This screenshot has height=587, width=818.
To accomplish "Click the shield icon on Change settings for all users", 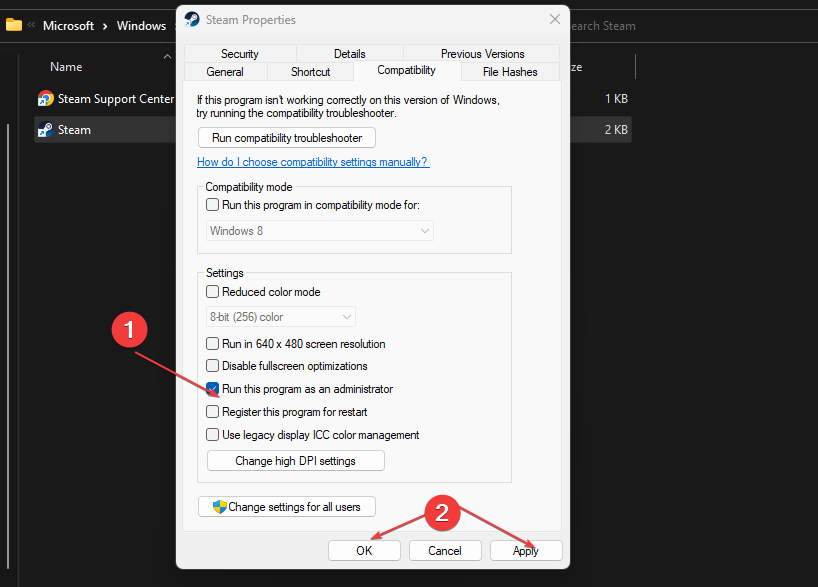I will click(x=220, y=507).
